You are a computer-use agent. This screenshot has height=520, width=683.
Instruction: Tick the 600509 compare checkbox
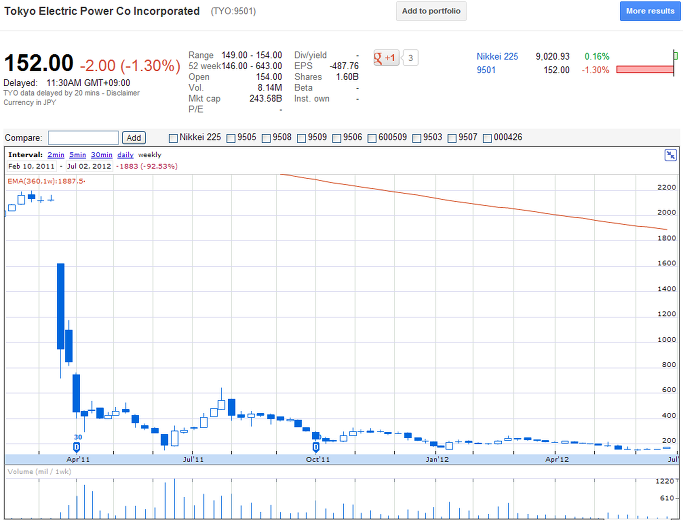[x=372, y=138]
